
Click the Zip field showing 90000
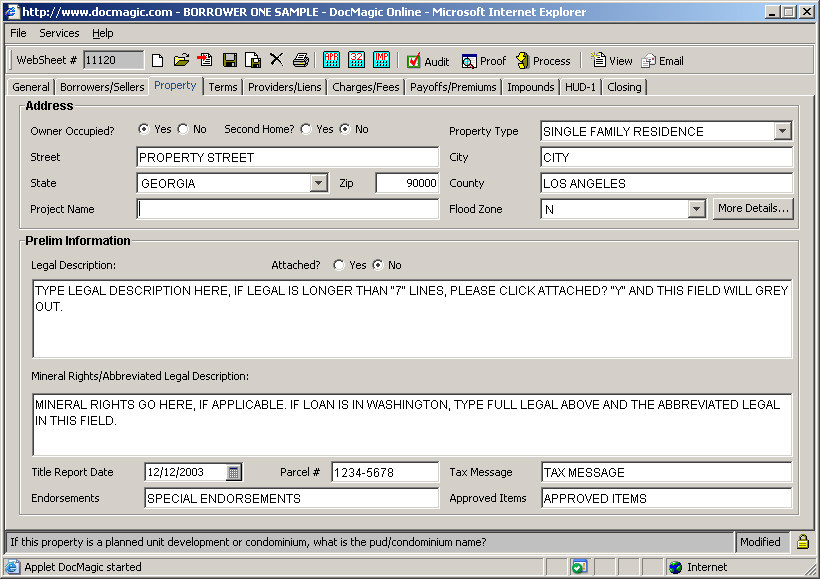pyautogui.click(x=407, y=183)
